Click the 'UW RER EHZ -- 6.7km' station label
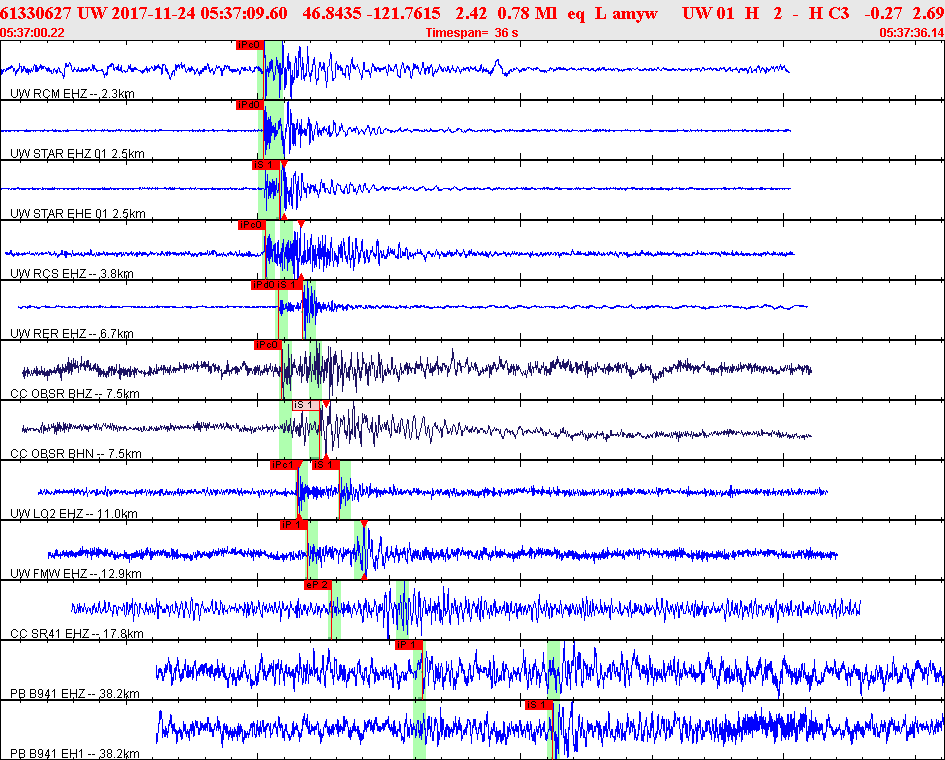This screenshot has height=760, width=945. click(x=72, y=333)
